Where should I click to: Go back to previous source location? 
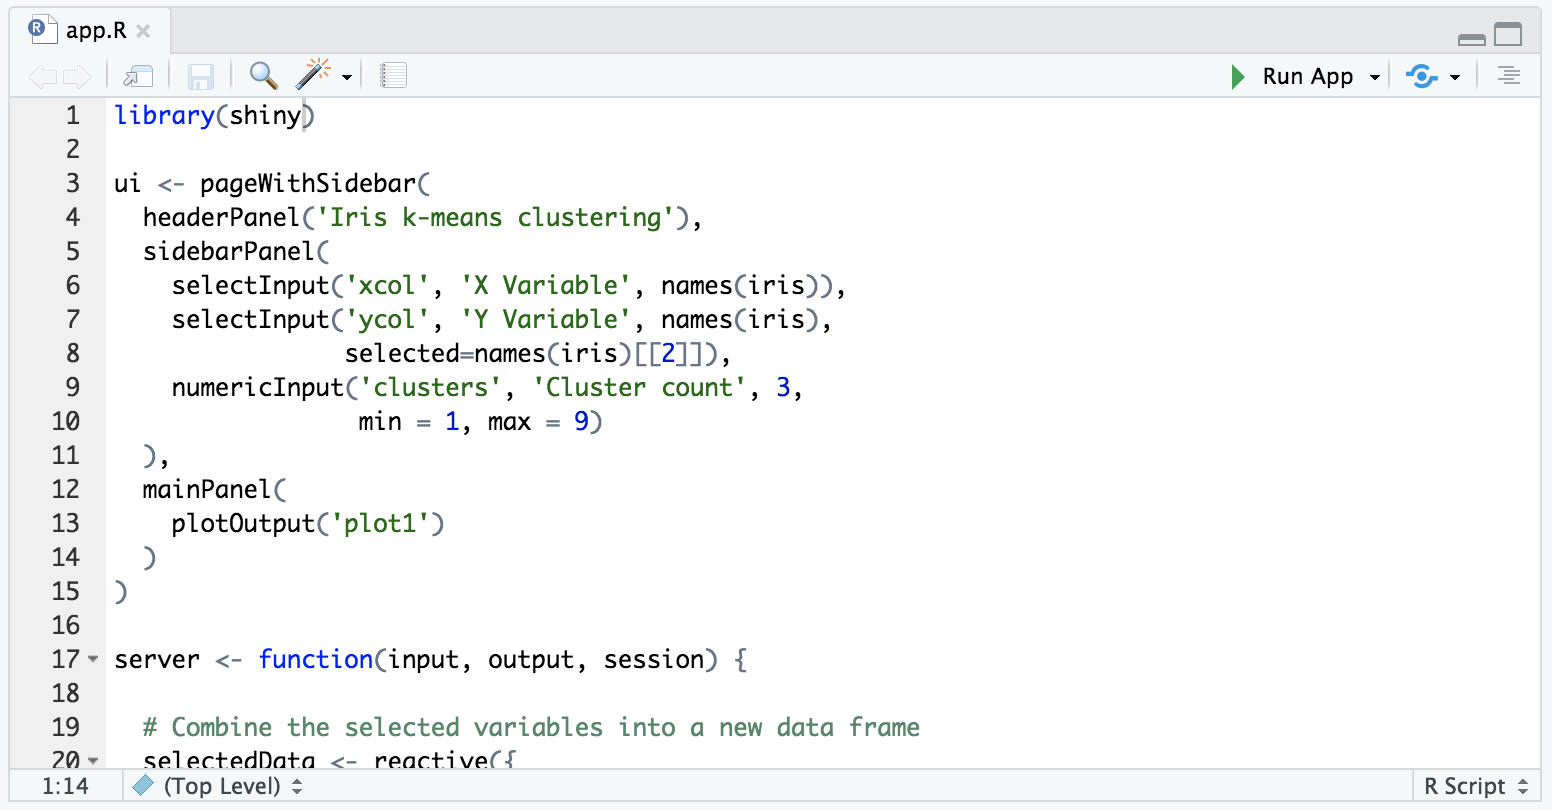pyautogui.click(x=42, y=76)
